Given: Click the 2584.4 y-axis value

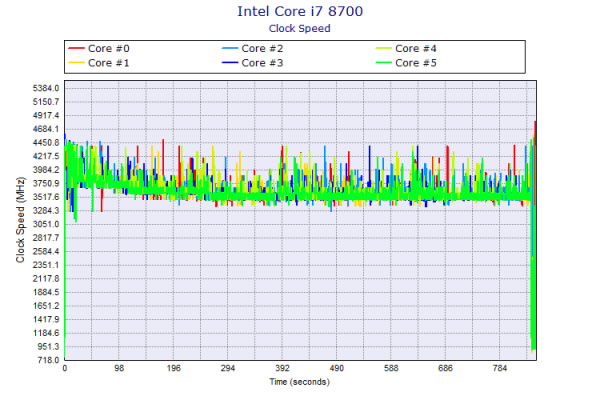Looking at the screenshot, I should pyautogui.click(x=46, y=251).
